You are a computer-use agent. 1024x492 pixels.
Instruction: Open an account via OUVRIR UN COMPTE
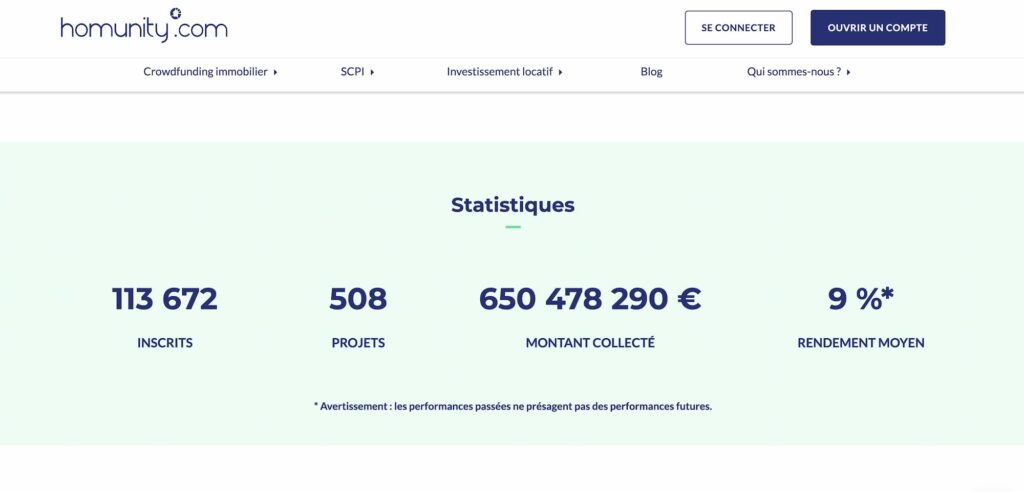pos(877,28)
